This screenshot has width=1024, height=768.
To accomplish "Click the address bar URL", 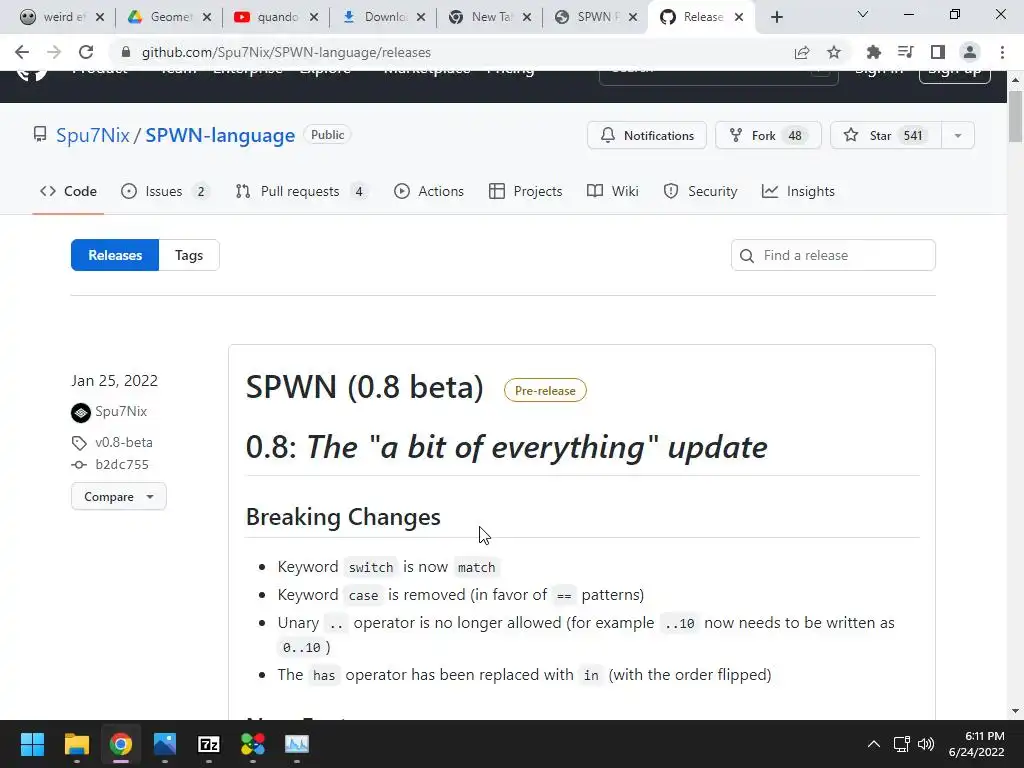I will (286, 52).
